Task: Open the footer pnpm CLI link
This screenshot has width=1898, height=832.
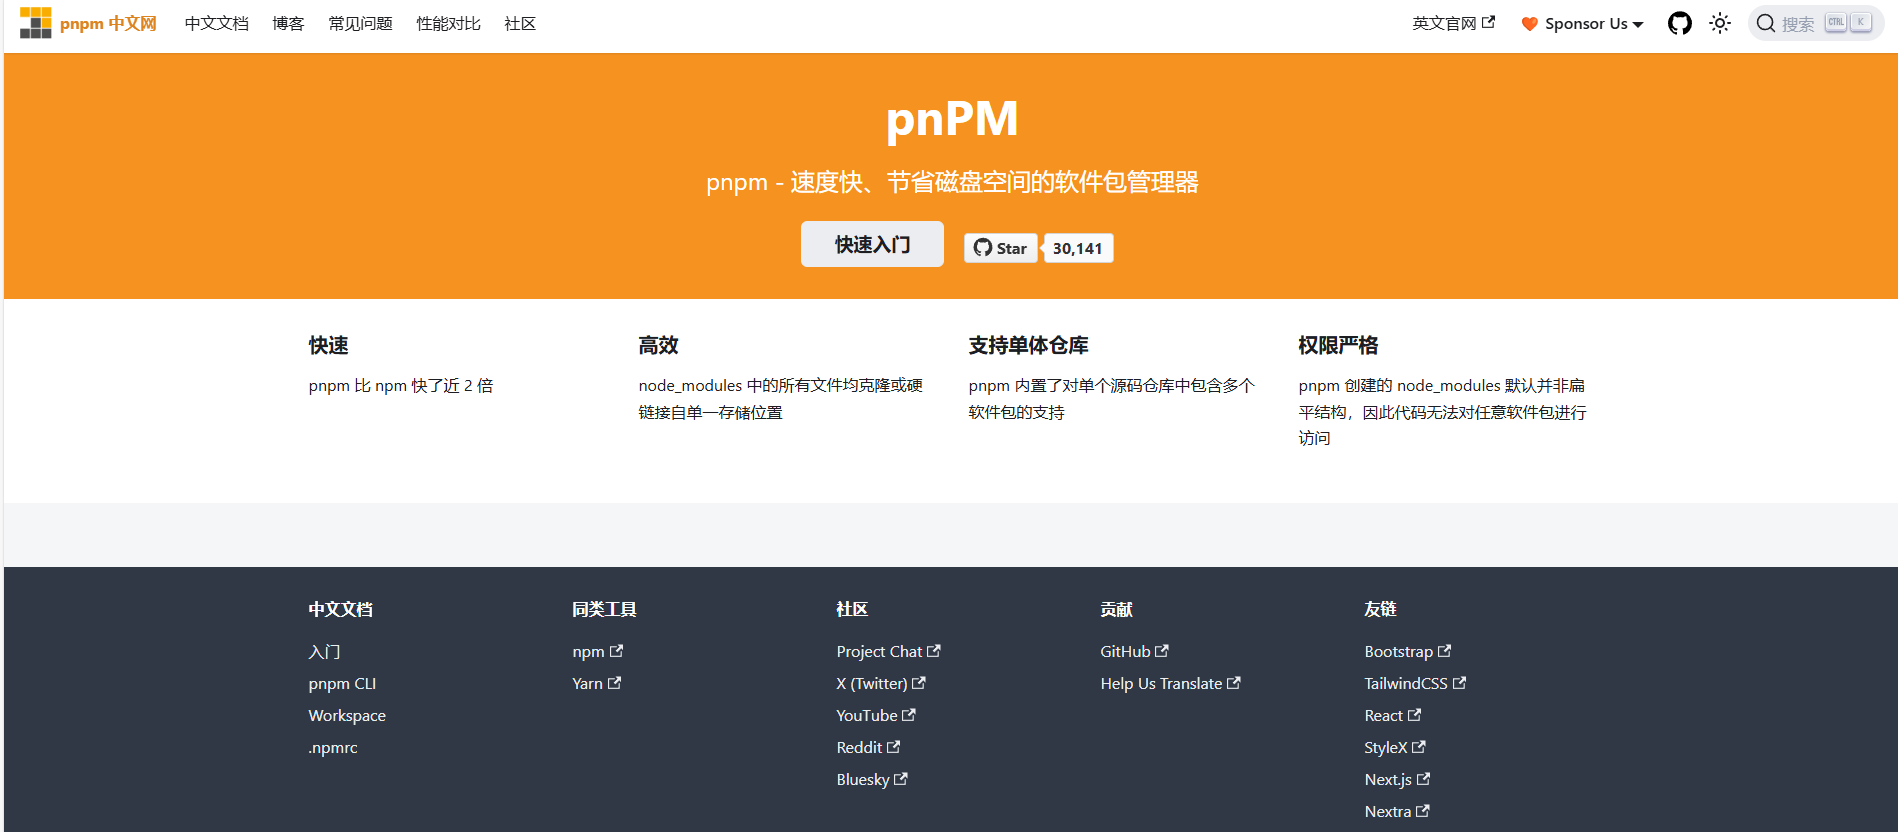Action: (x=342, y=684)
